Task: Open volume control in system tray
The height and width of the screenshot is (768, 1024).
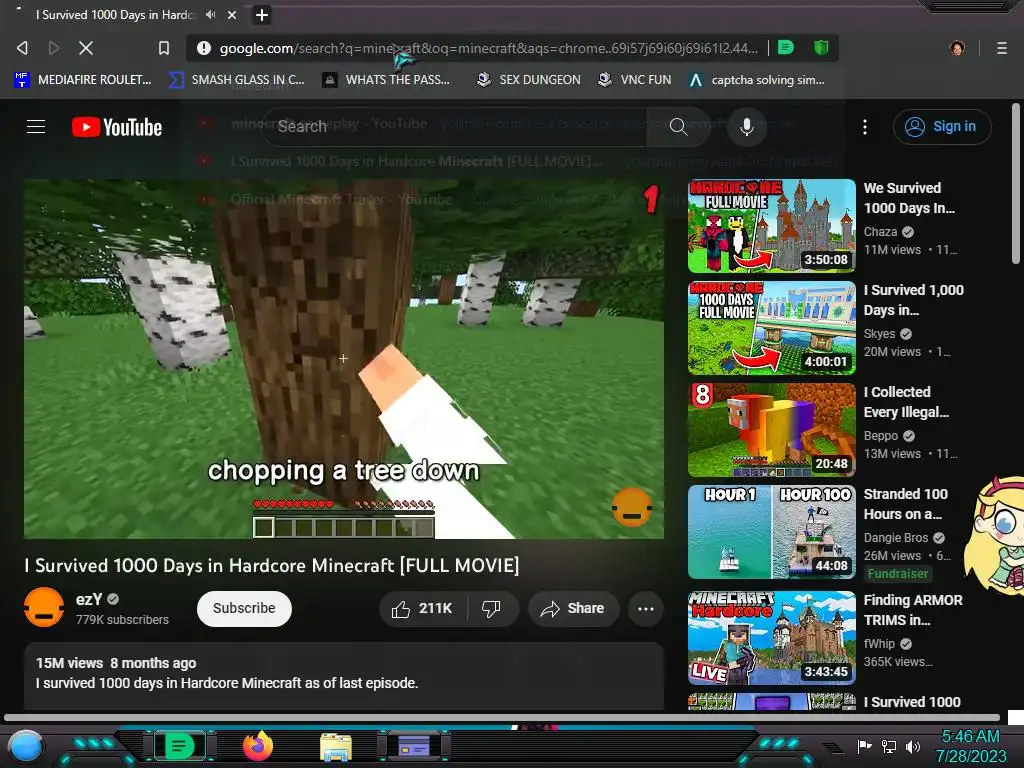Action: click(x=913, y=746)
